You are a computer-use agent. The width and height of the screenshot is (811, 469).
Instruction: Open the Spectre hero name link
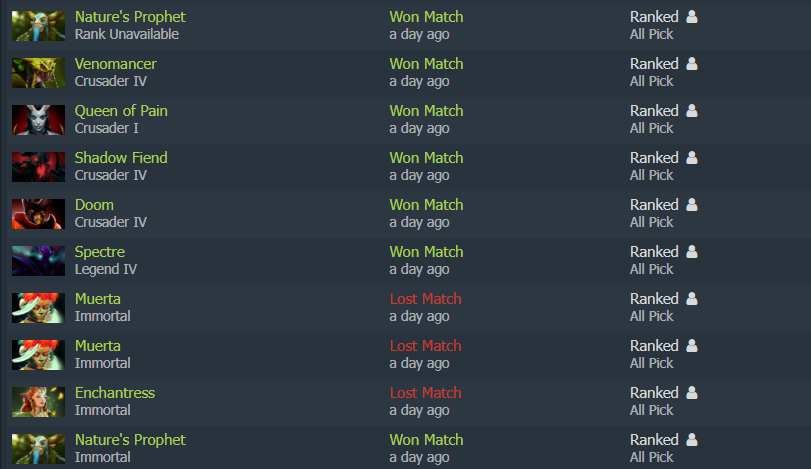point(100,252)
